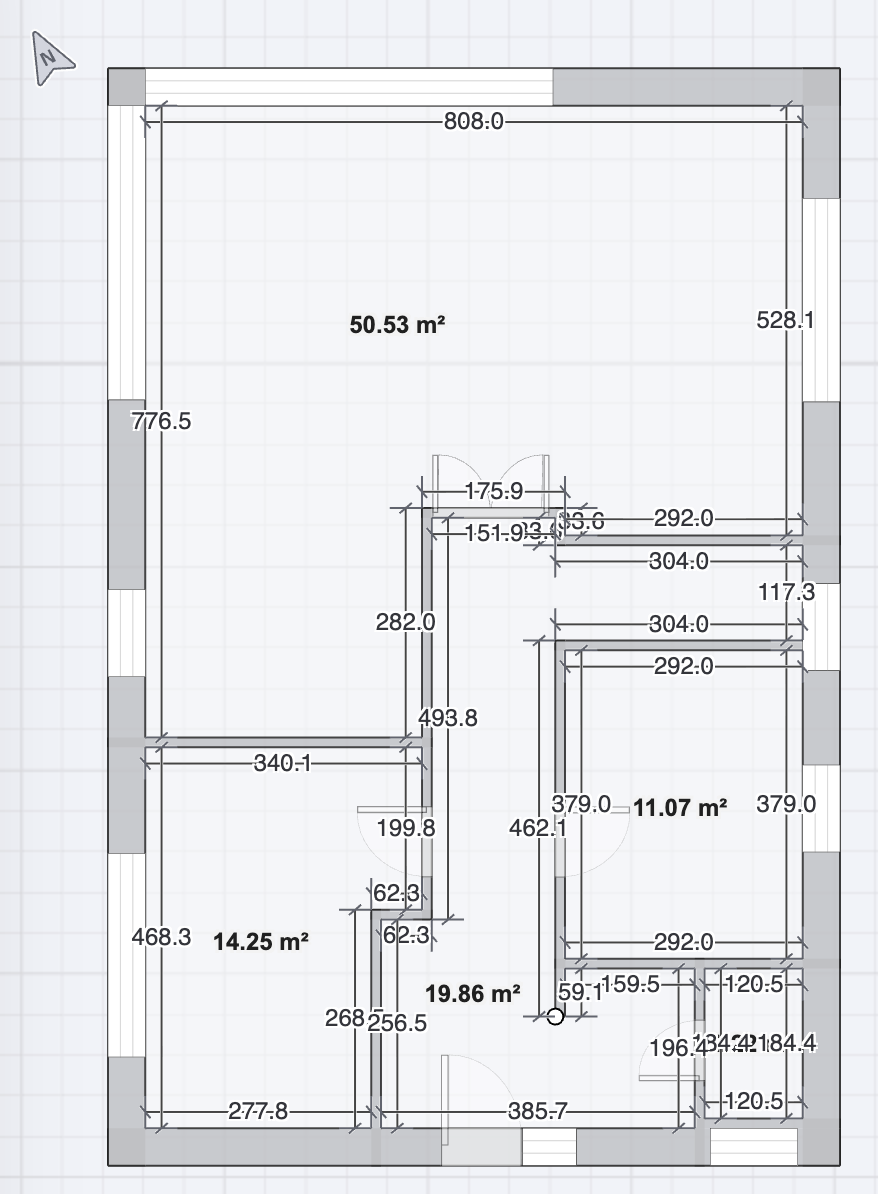
Task: Click the 808.0 wall dimension label
Action: click(x=474, y=121)
